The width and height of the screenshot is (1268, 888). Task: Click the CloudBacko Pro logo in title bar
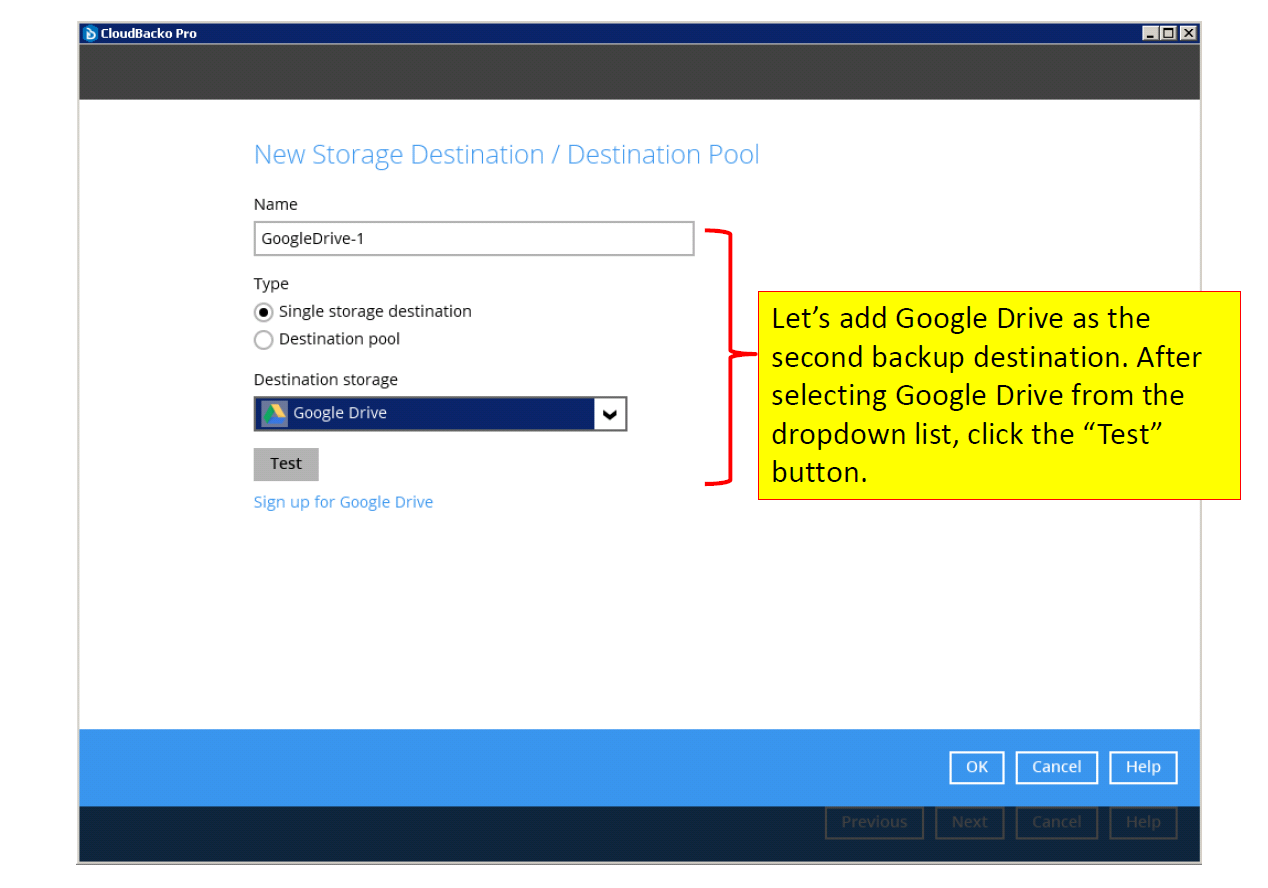[x=90, y=33]
